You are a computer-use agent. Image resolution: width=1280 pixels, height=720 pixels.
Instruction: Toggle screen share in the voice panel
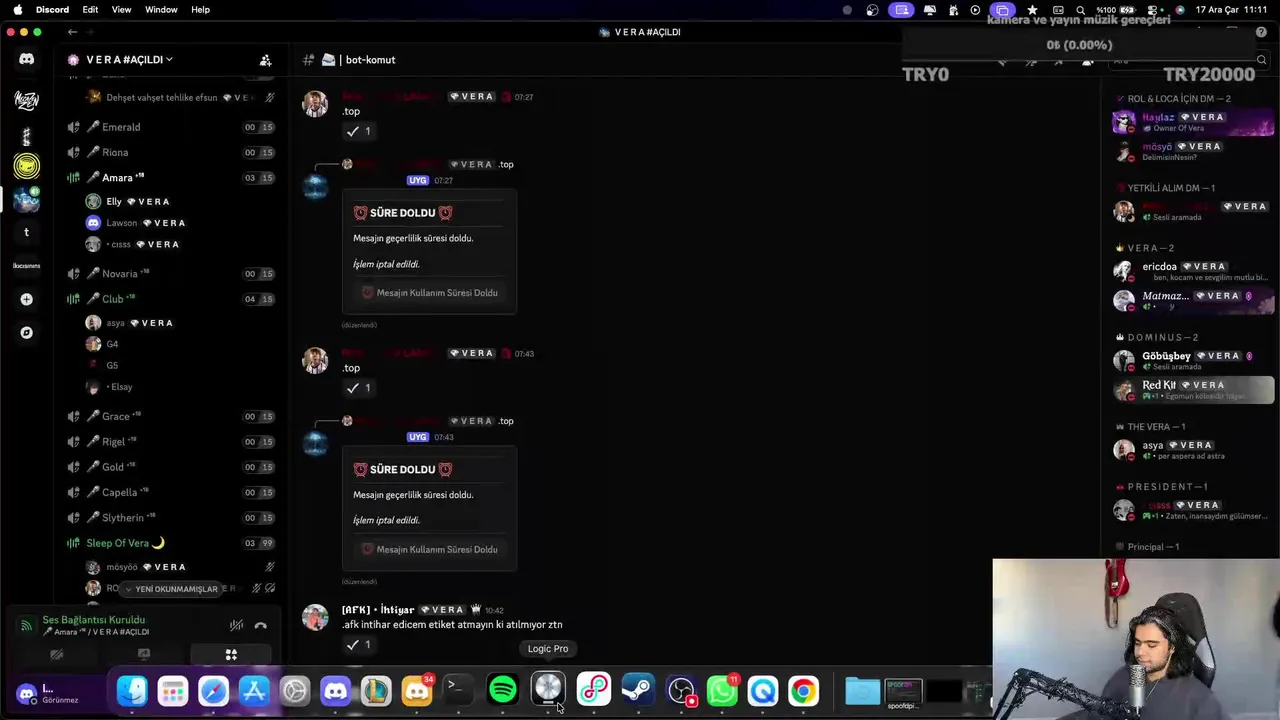[x=143, y=655]
